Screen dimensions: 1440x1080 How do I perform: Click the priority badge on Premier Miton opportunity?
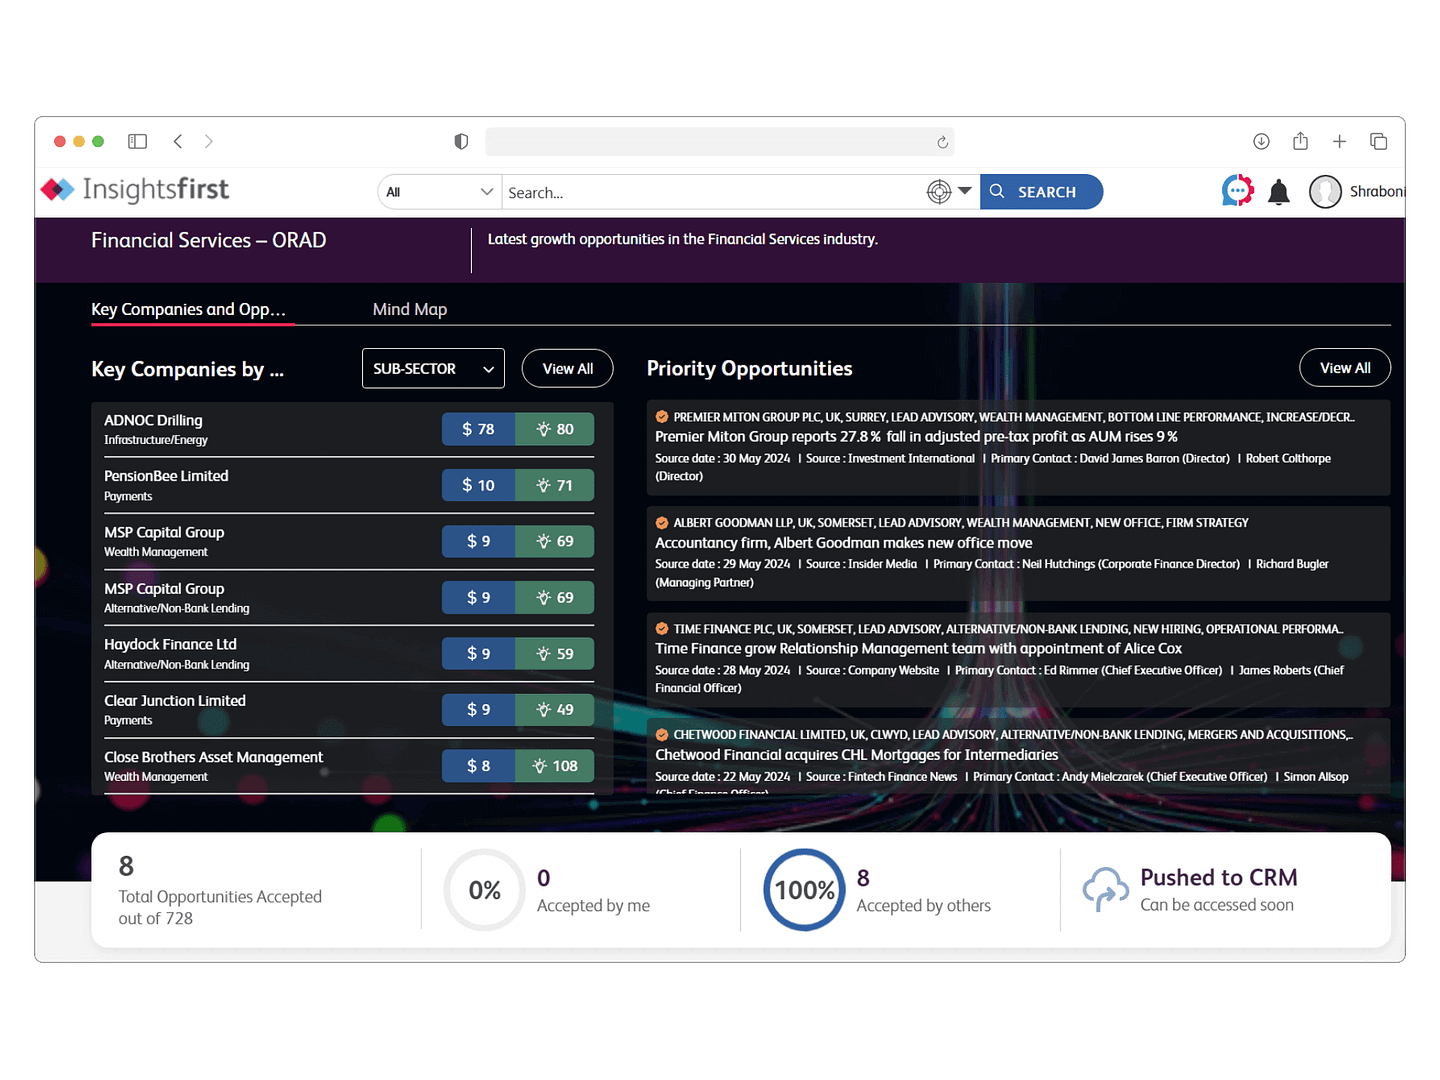pyautogui.click(x=662, y=417)
